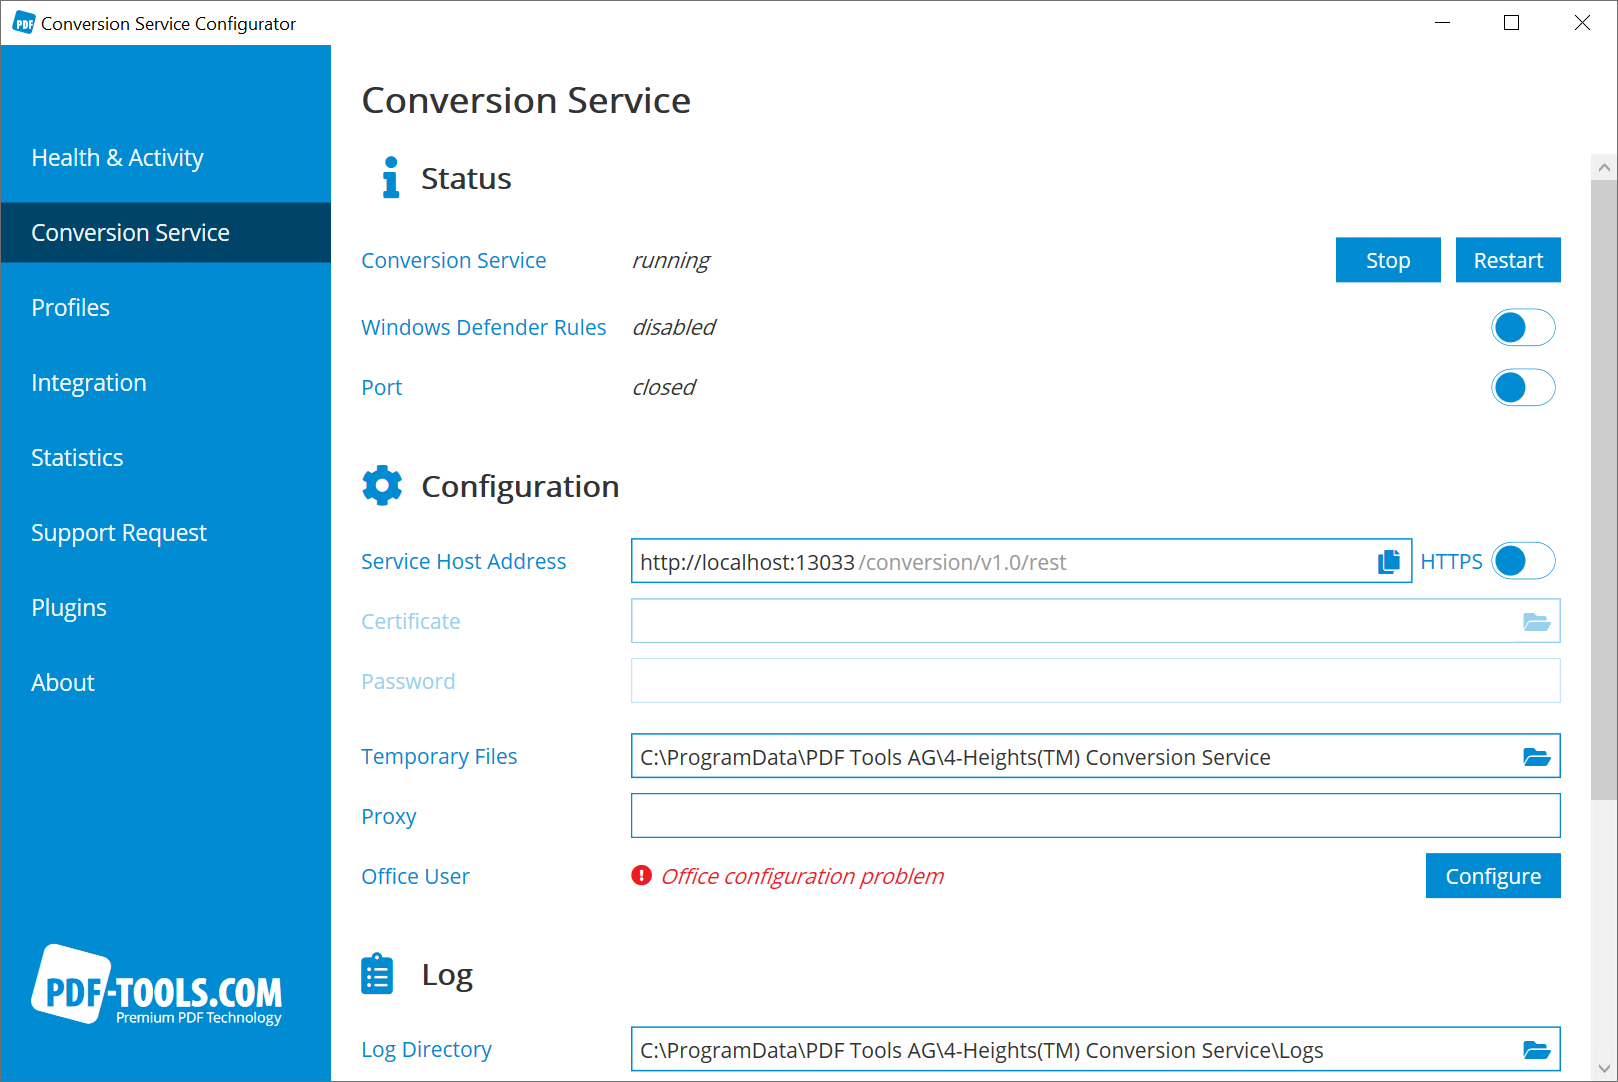
Task: Browse Temporary Files folder icon
Action: [x=1536, y=757]
